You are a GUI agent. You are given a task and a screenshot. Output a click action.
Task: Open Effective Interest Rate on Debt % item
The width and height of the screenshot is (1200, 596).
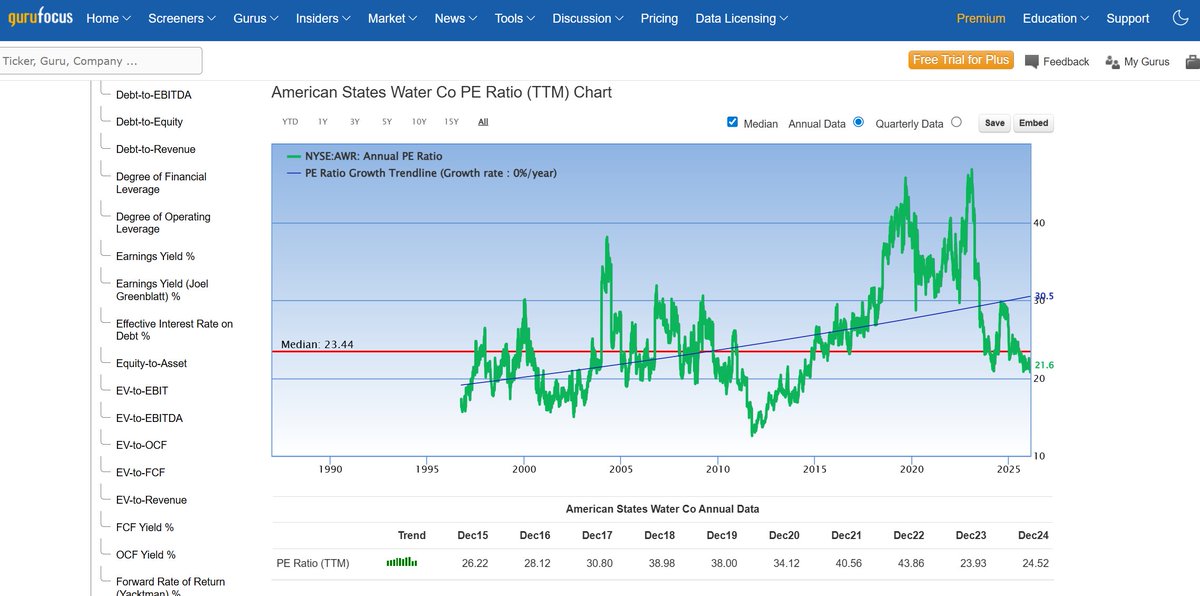174,330
